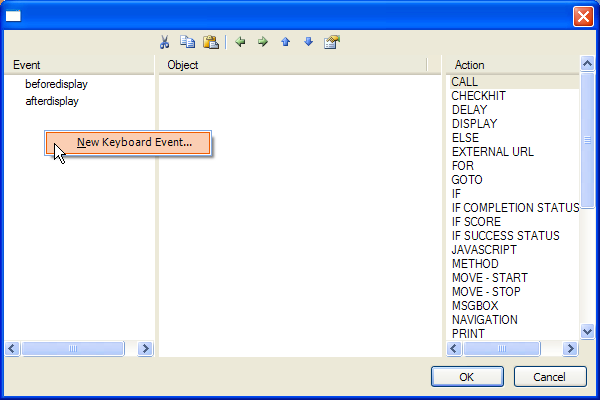
Task: Click the green left arrow icon
Action: click(x=240, y=42)
